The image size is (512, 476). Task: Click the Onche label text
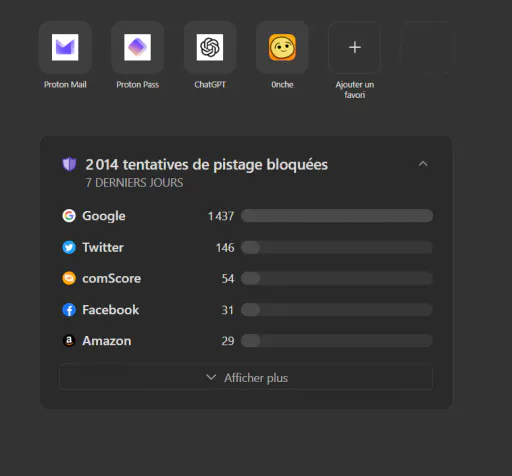(x=282, y=85)
